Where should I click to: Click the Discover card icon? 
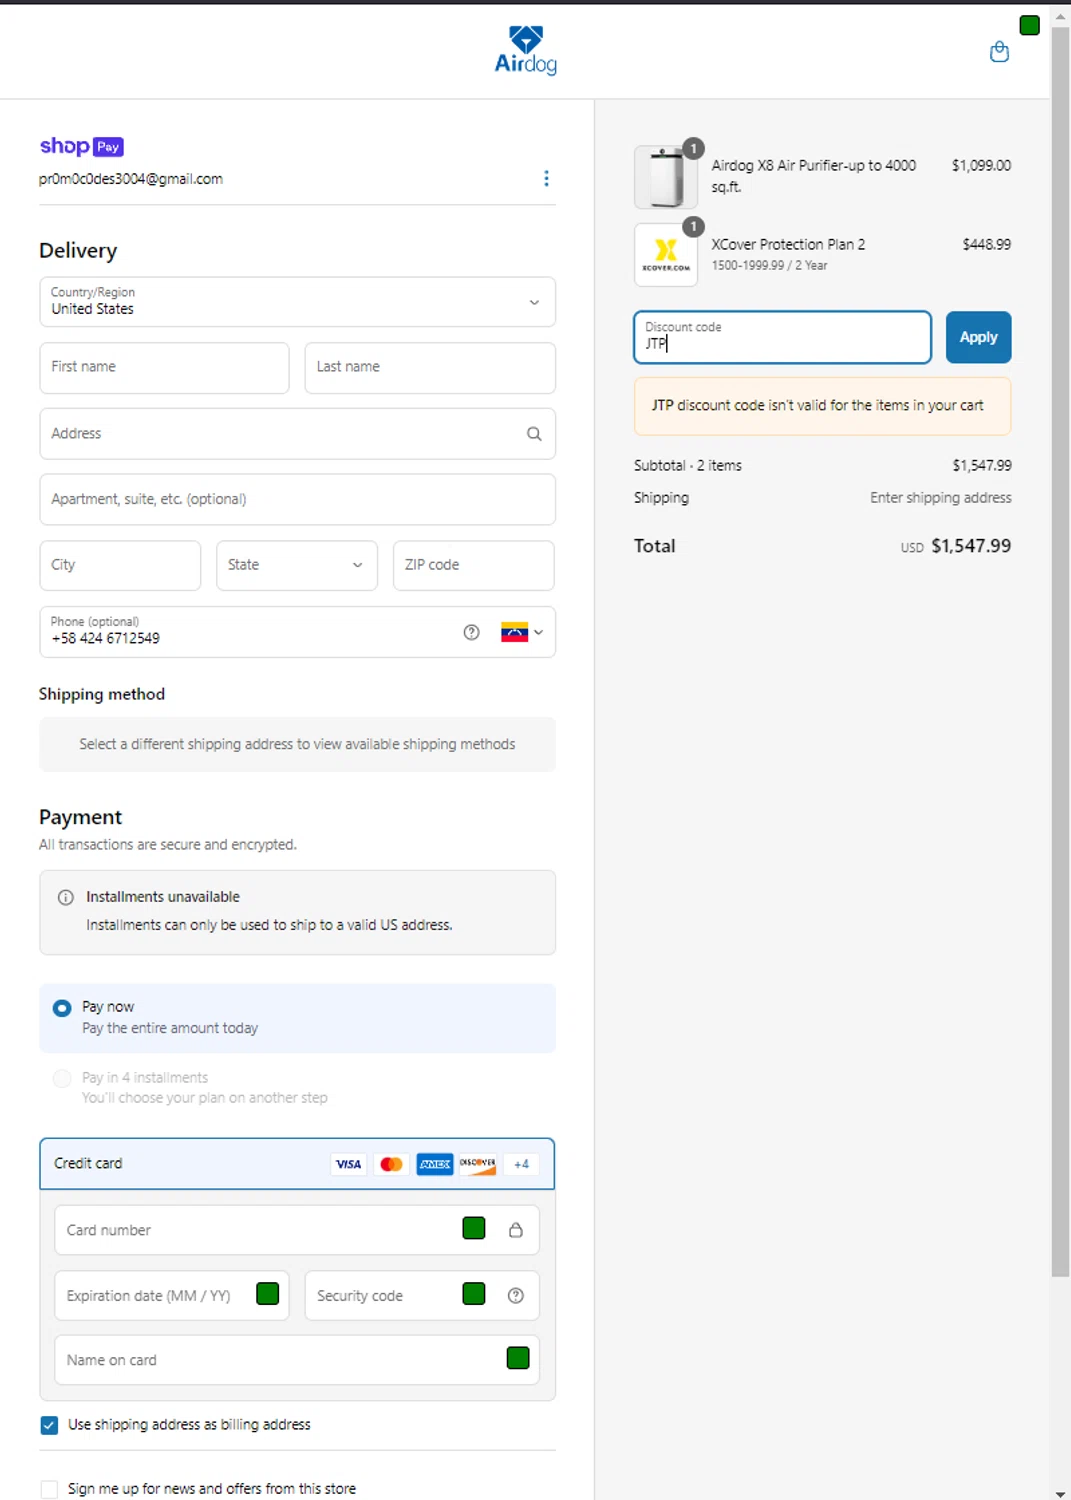[478, 1164]
